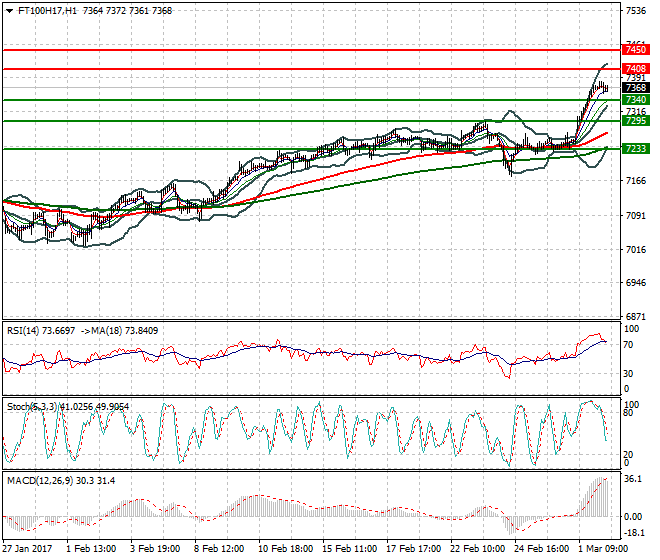Click the 6946 price scale value

pos(636,283)
